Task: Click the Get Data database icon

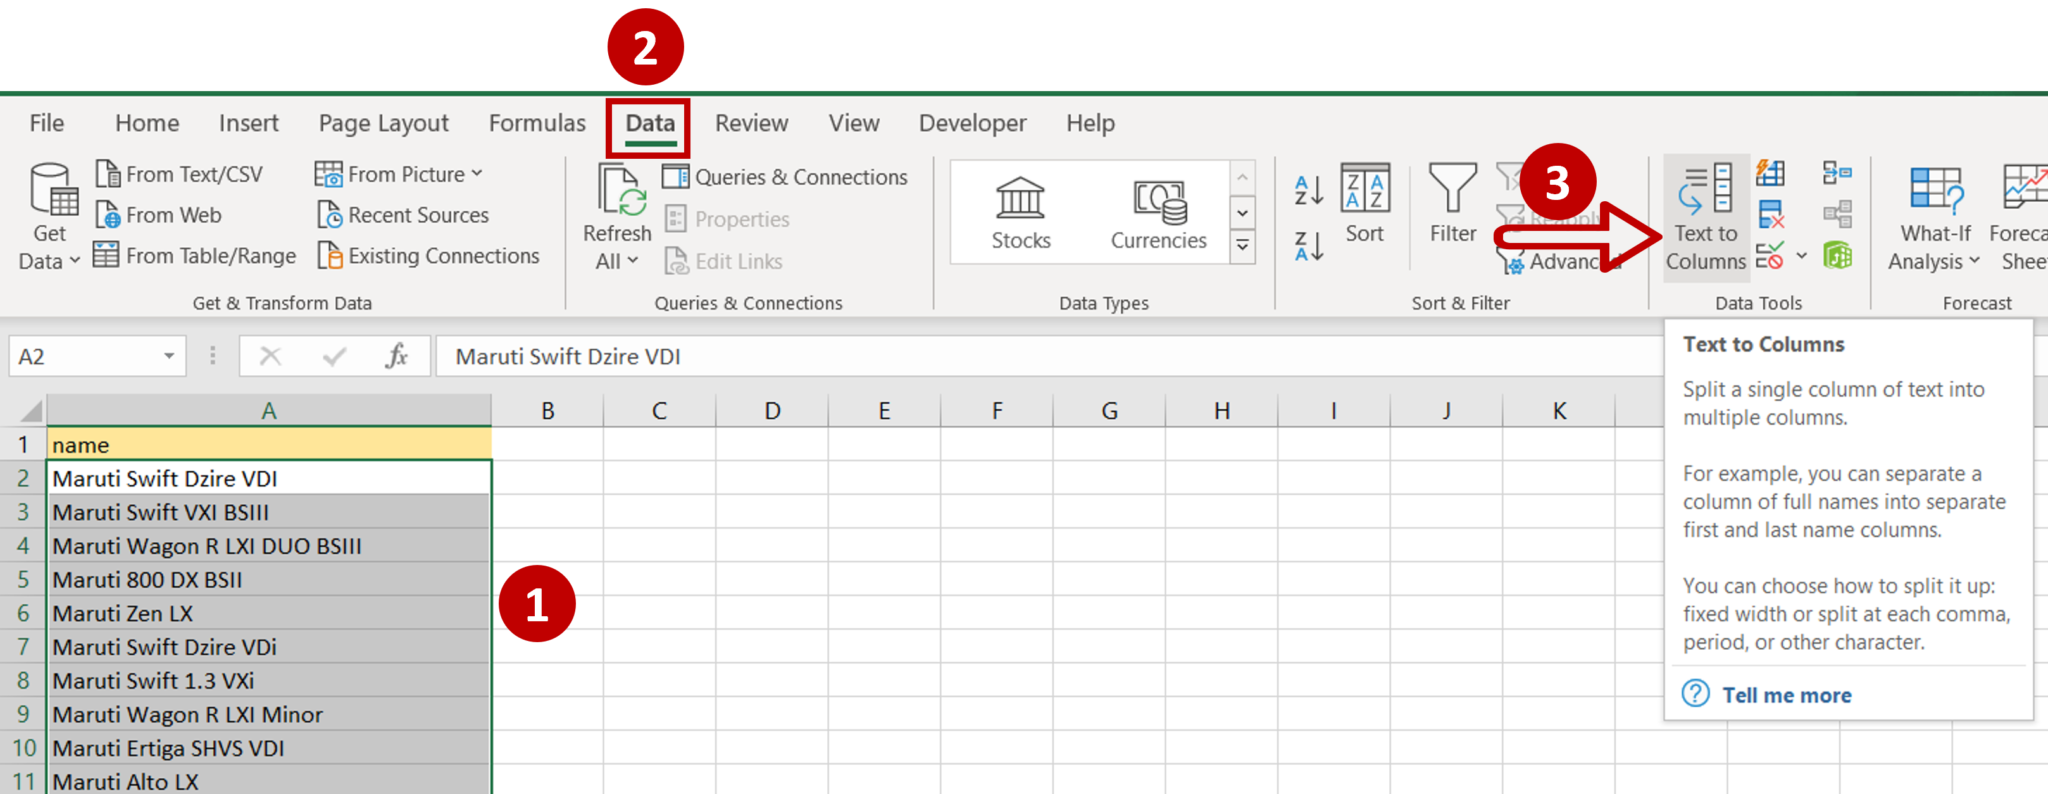Action: (x=52, y=190)
